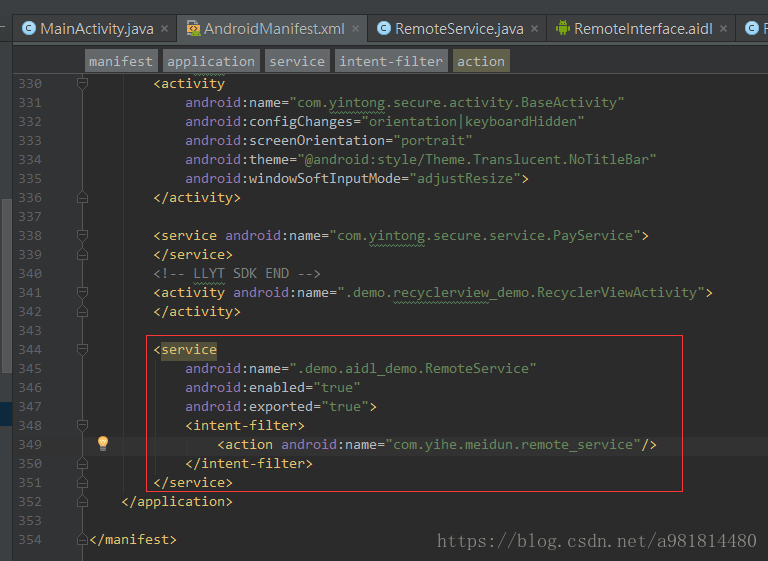Collapse fold marker at line 336
This screenshot has height=561, width=768.
tap(82, 197)
